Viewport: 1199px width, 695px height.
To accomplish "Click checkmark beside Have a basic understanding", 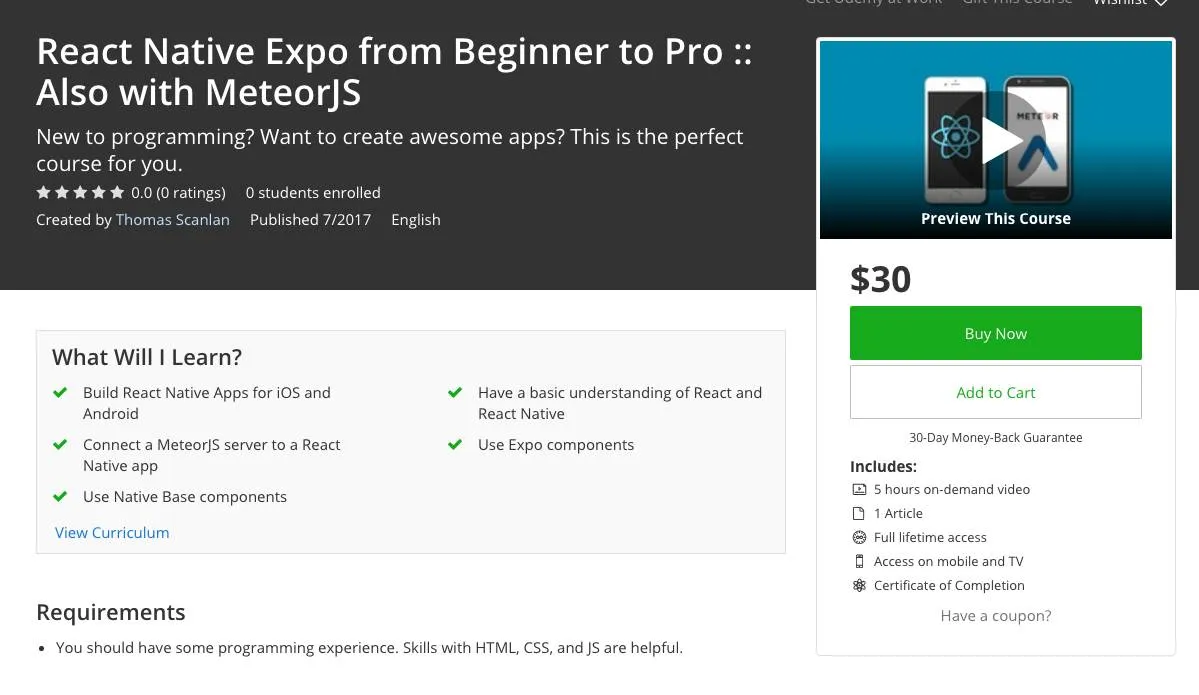I will pos(455,393).
